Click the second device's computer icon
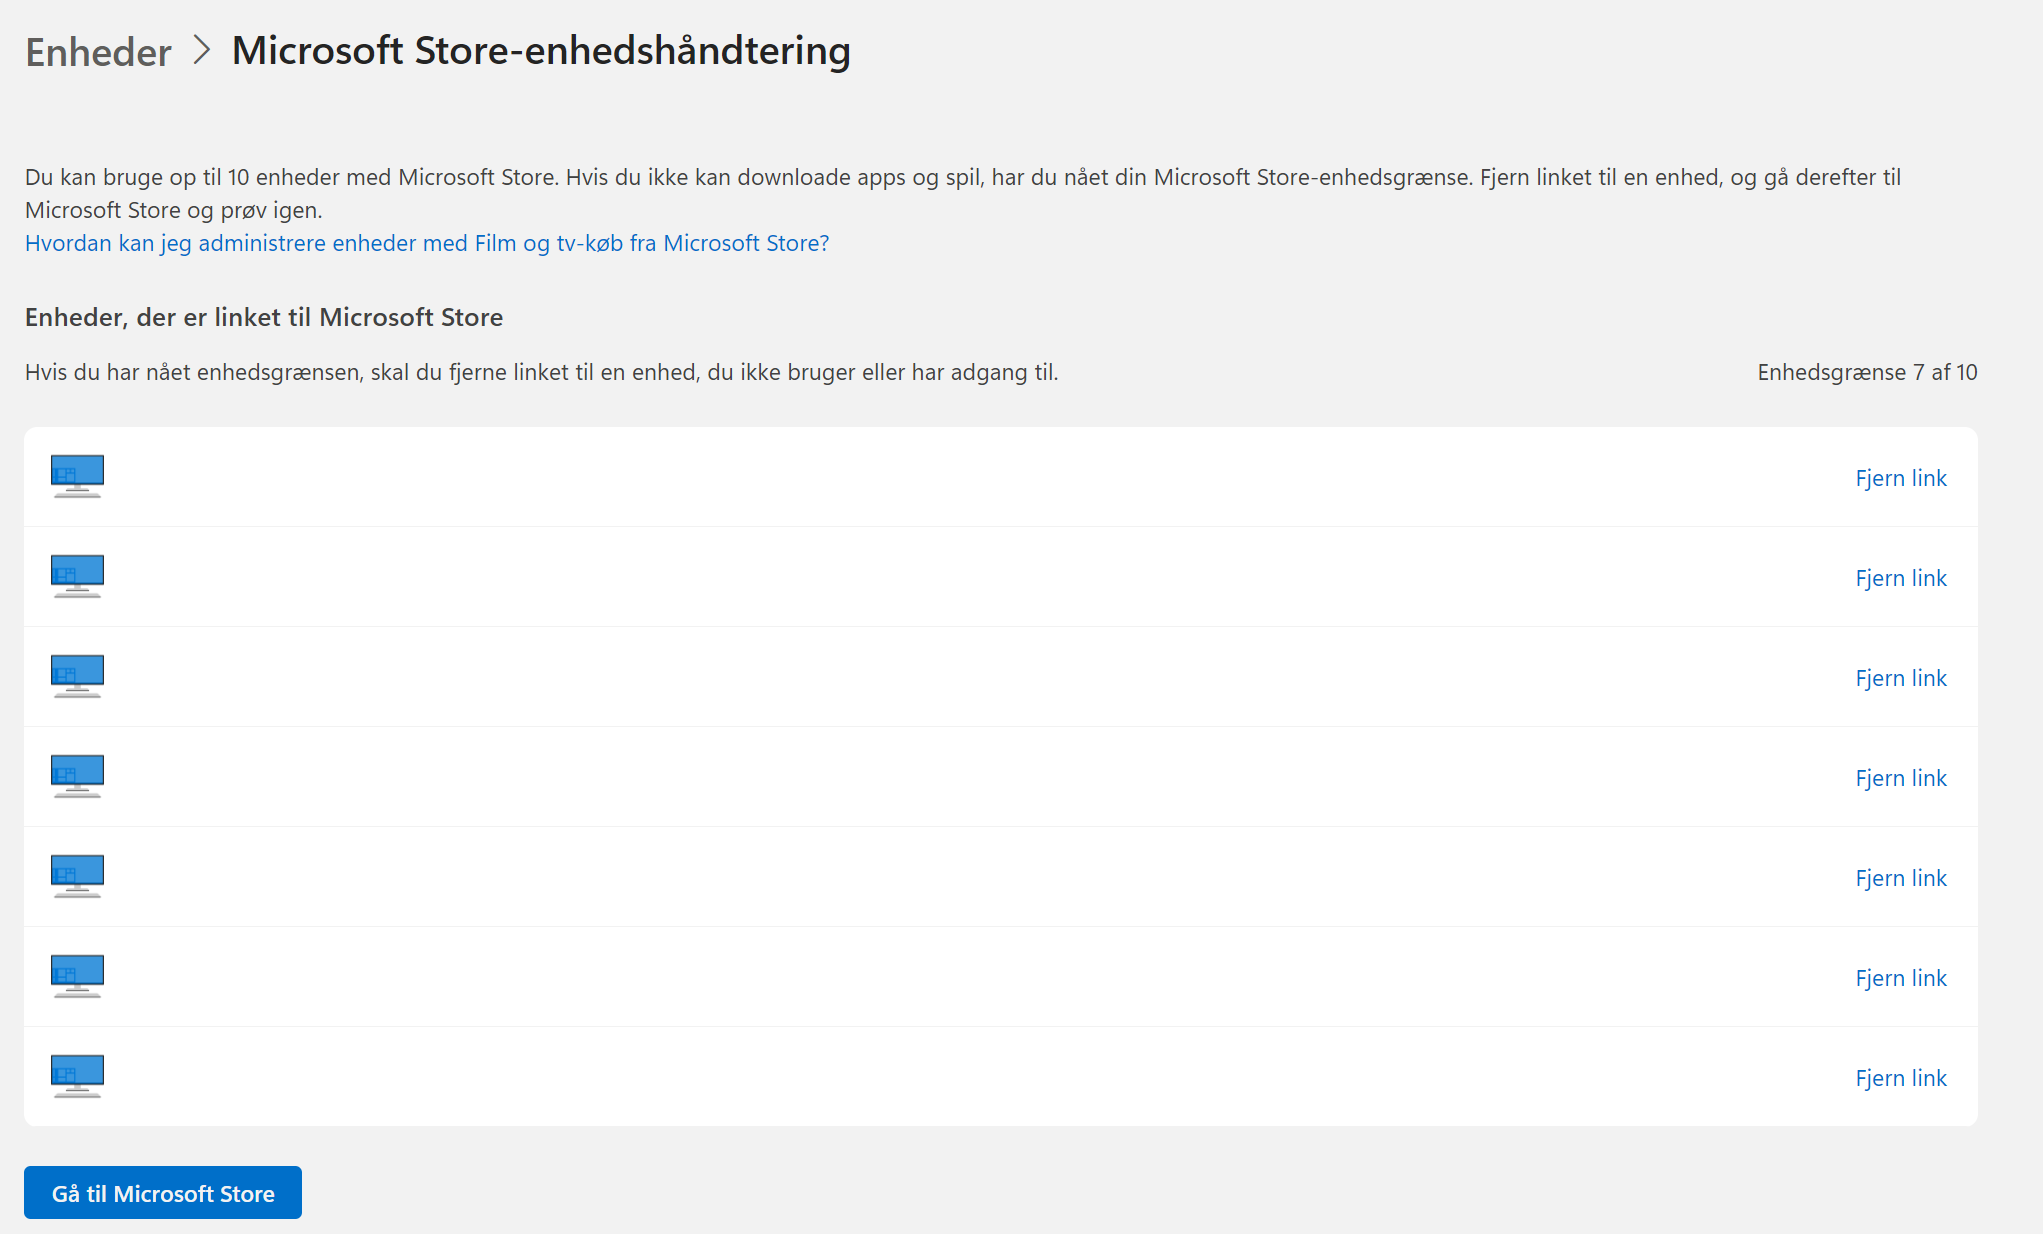The width and height of the screenshot is (2043, 1234). (x=77, y=577)
